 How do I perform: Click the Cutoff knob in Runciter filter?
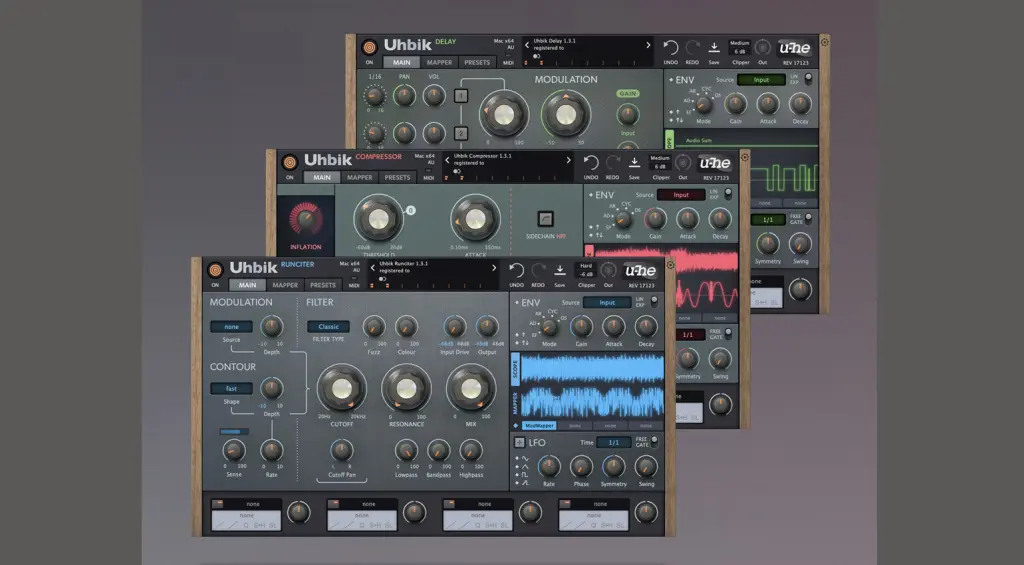point(341,388)
